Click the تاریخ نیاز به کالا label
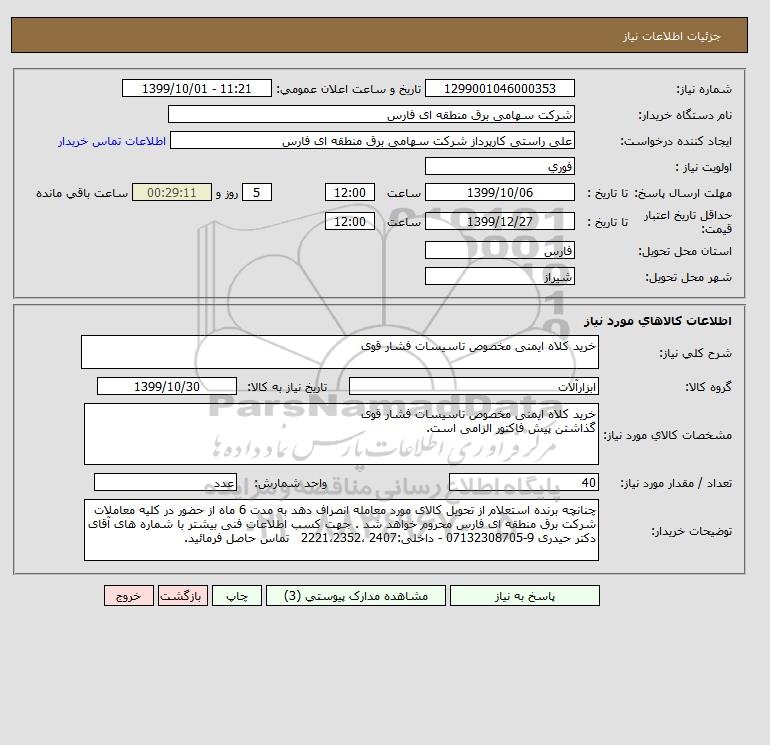The width and height of the screenshot is (770, 745). pos(287,387)
